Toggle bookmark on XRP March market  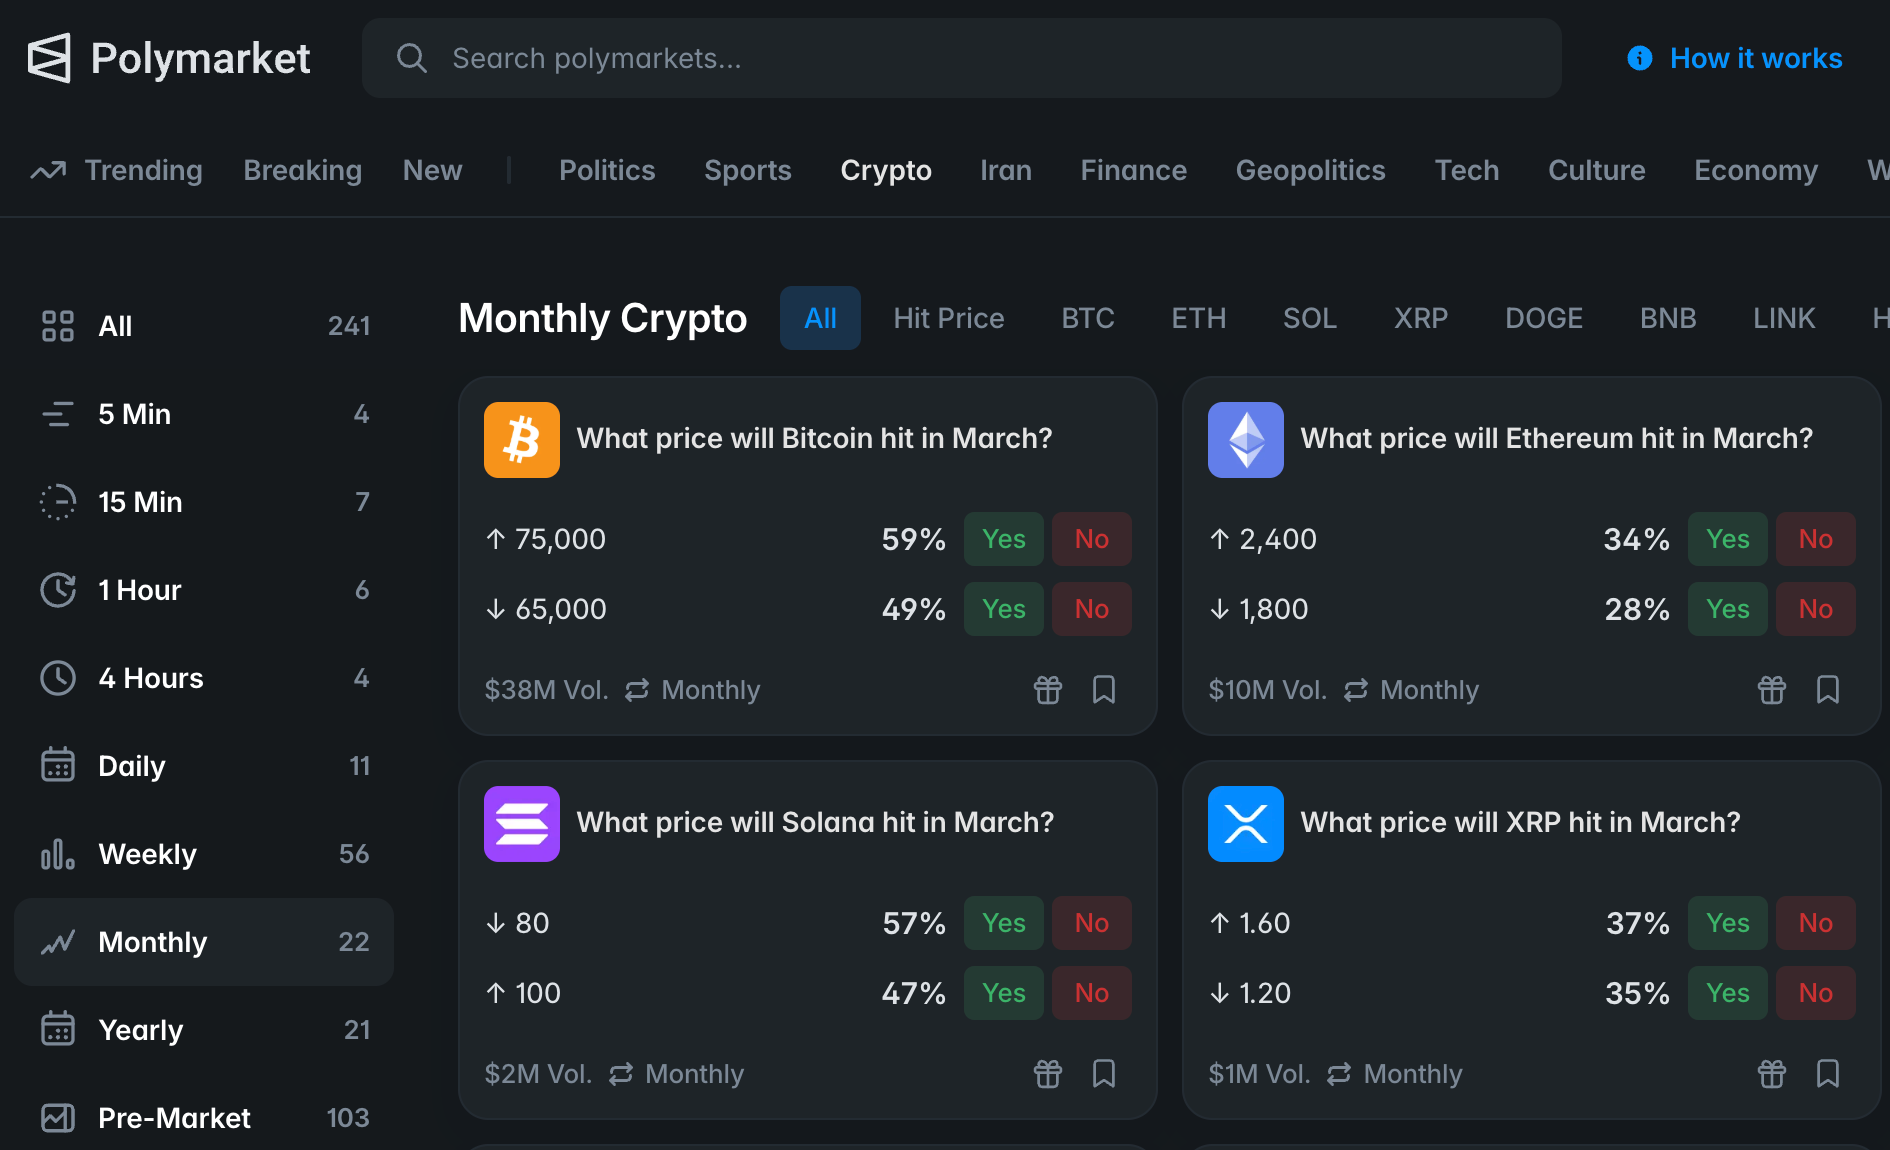pyautogui.click(x=1827, y=1074)
